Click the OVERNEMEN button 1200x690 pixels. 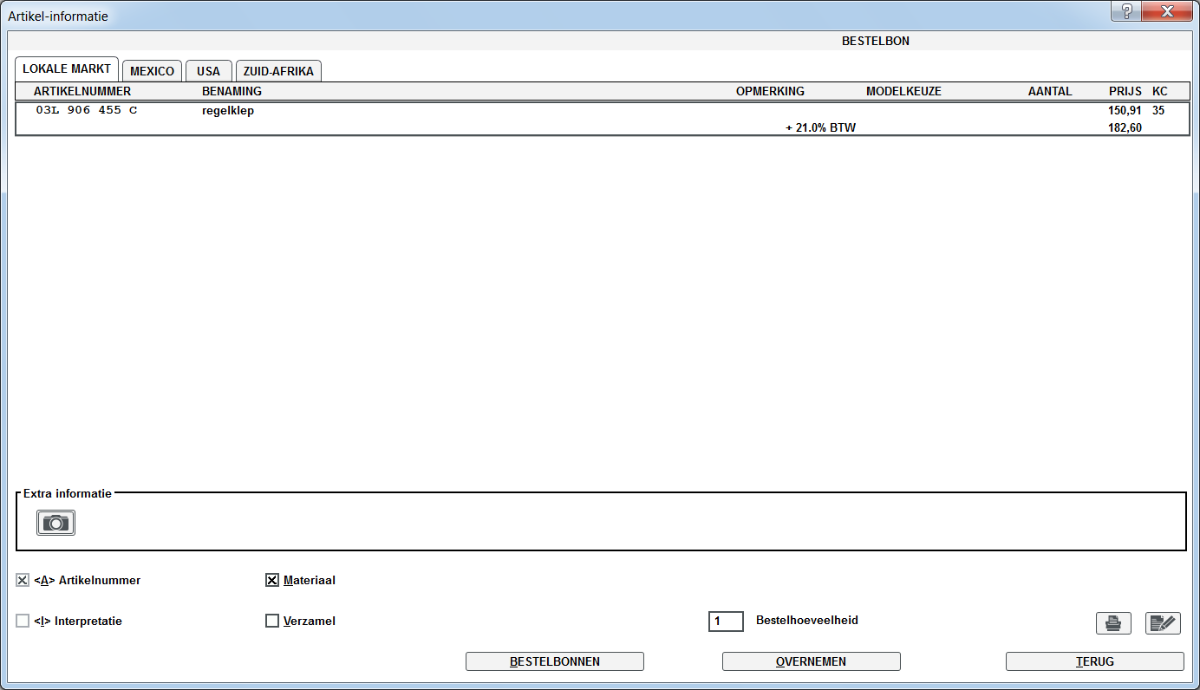[x=811, y=661]
